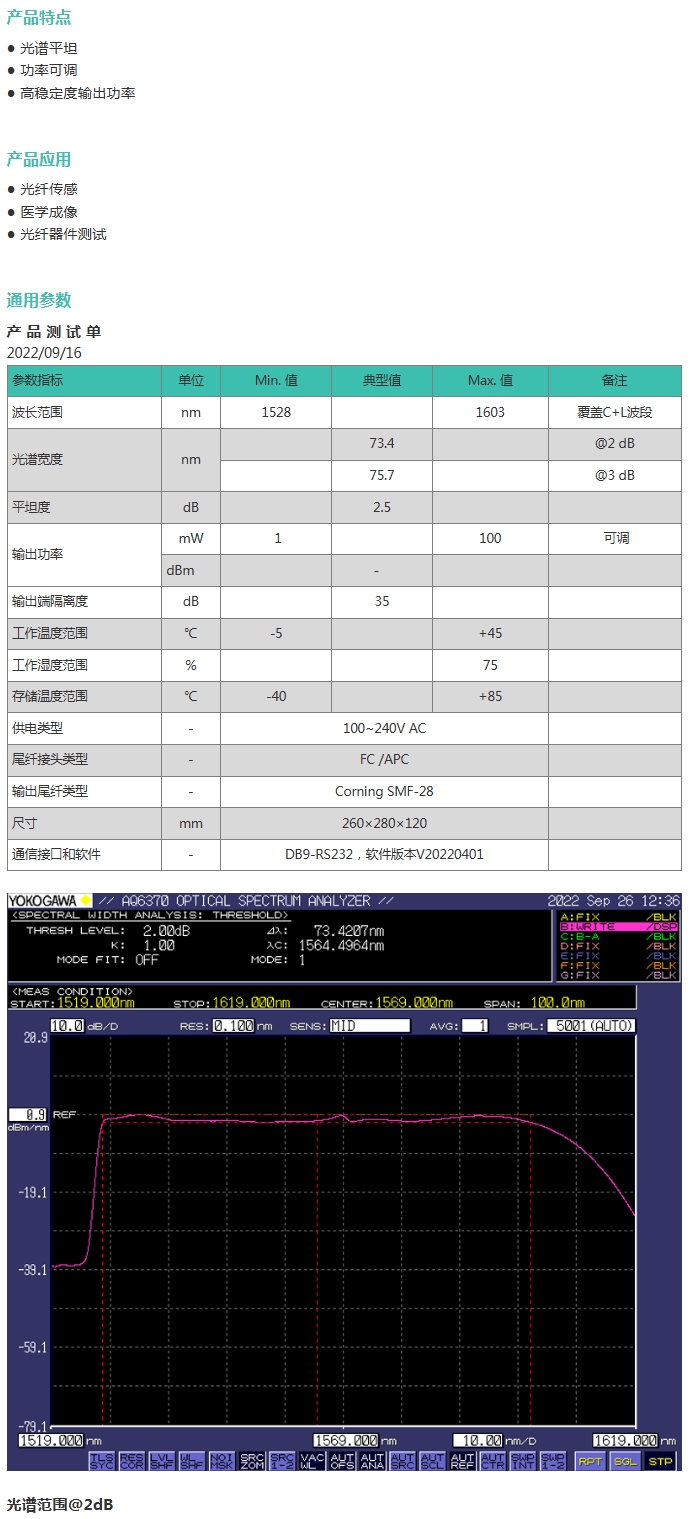
Task: Click the 260×280×120 dimensions cell
Action: pos(384,823)
